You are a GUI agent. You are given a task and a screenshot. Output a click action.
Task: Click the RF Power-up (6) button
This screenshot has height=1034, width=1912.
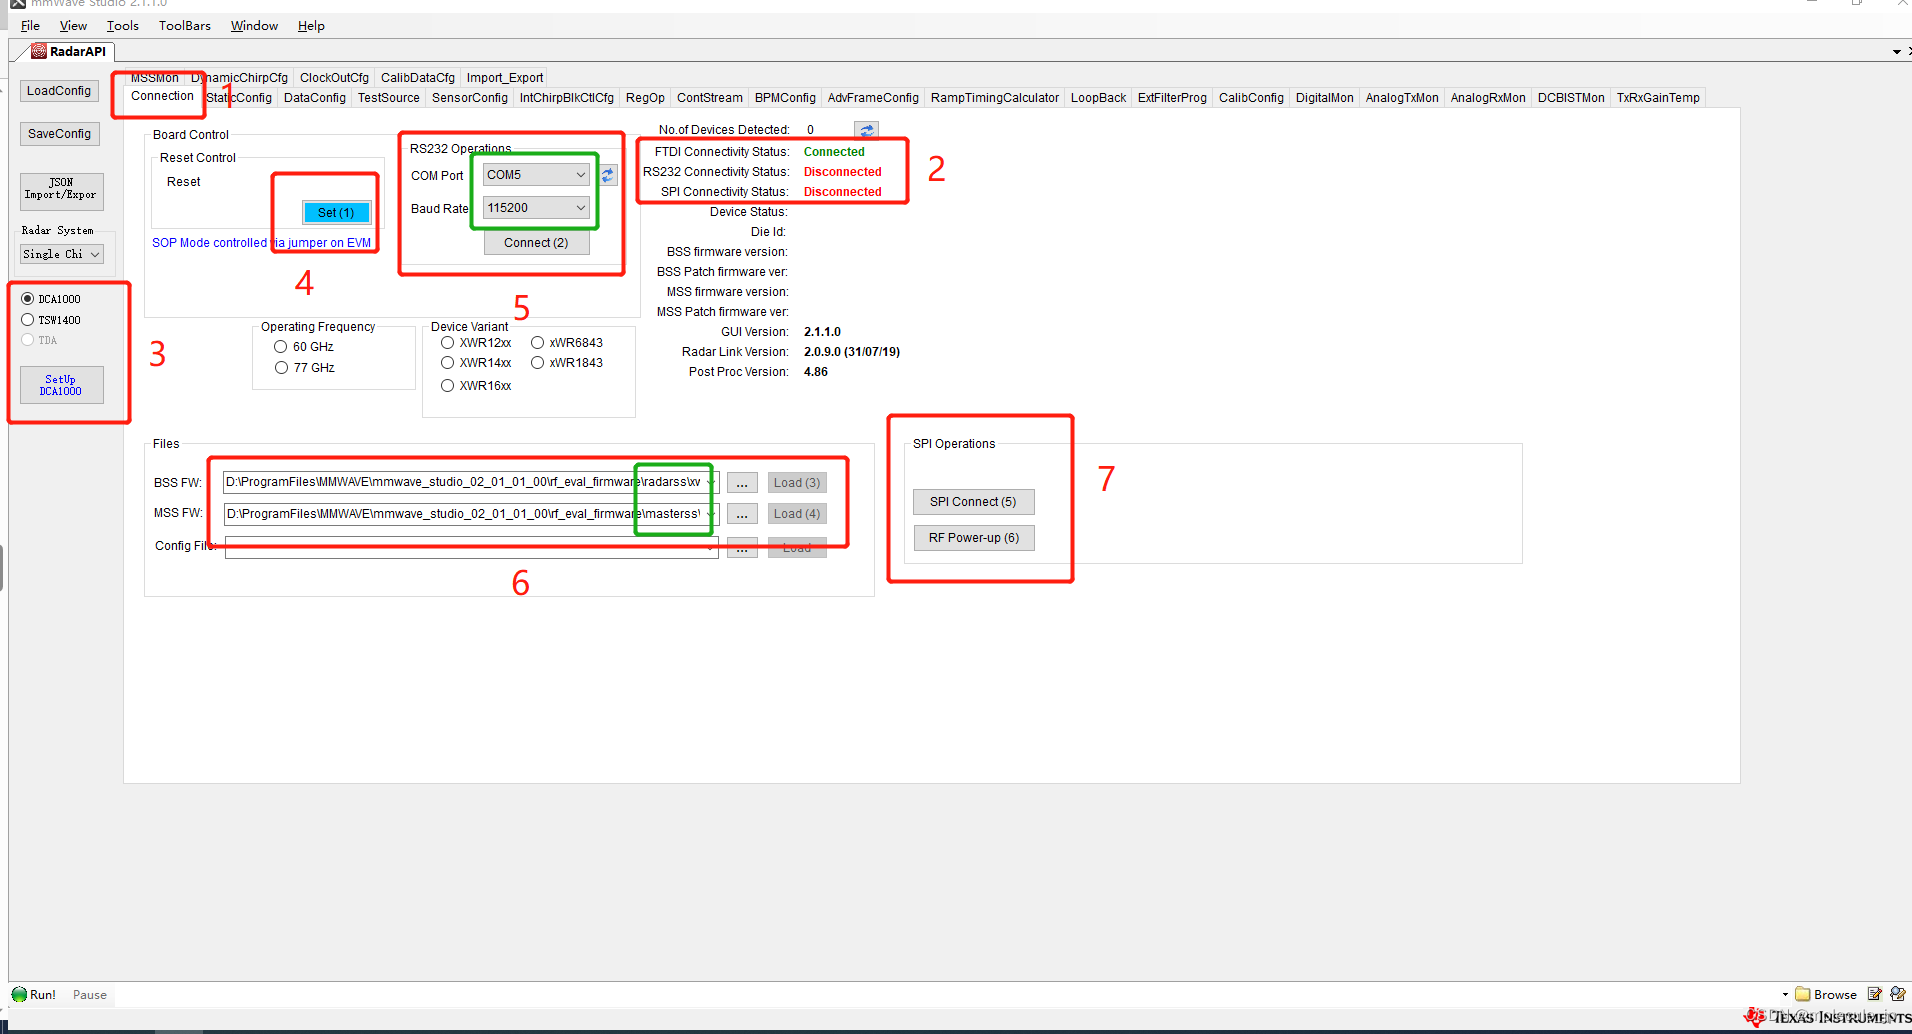tap(974, 538)
